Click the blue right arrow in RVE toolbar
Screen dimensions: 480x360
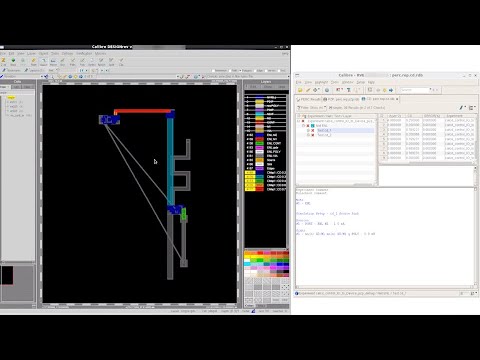coord(391,90)
